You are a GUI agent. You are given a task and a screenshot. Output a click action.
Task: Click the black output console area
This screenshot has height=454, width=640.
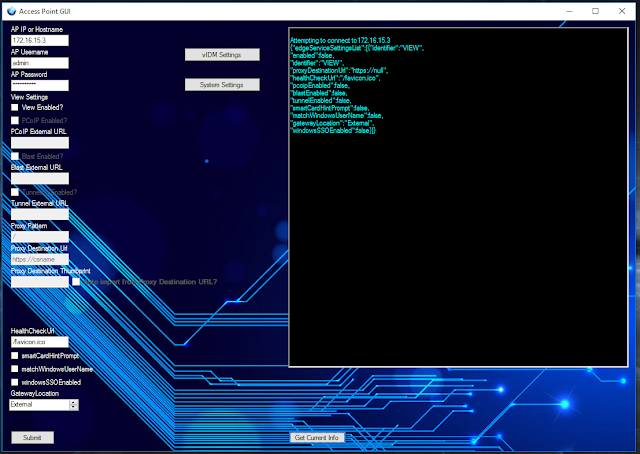pos(458,197)
